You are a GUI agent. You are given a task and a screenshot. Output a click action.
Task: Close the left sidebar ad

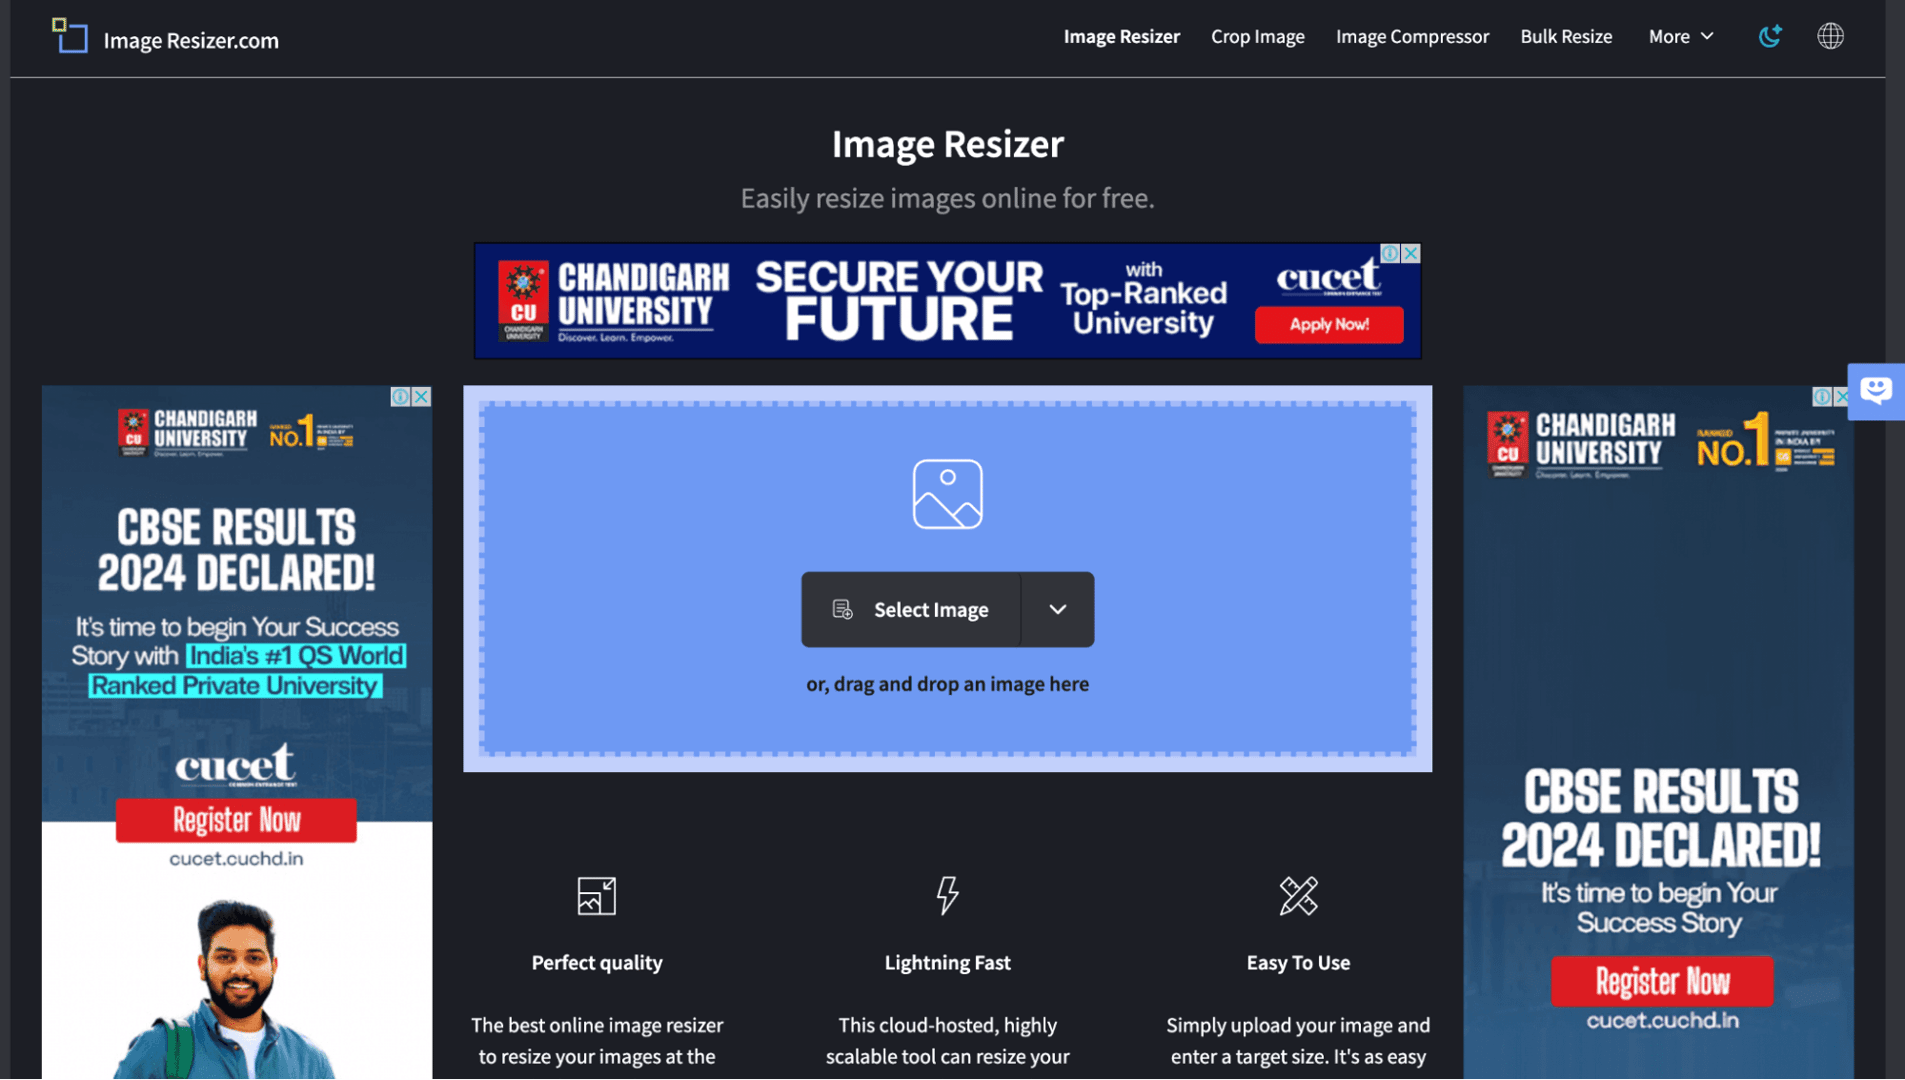(422, 397)
